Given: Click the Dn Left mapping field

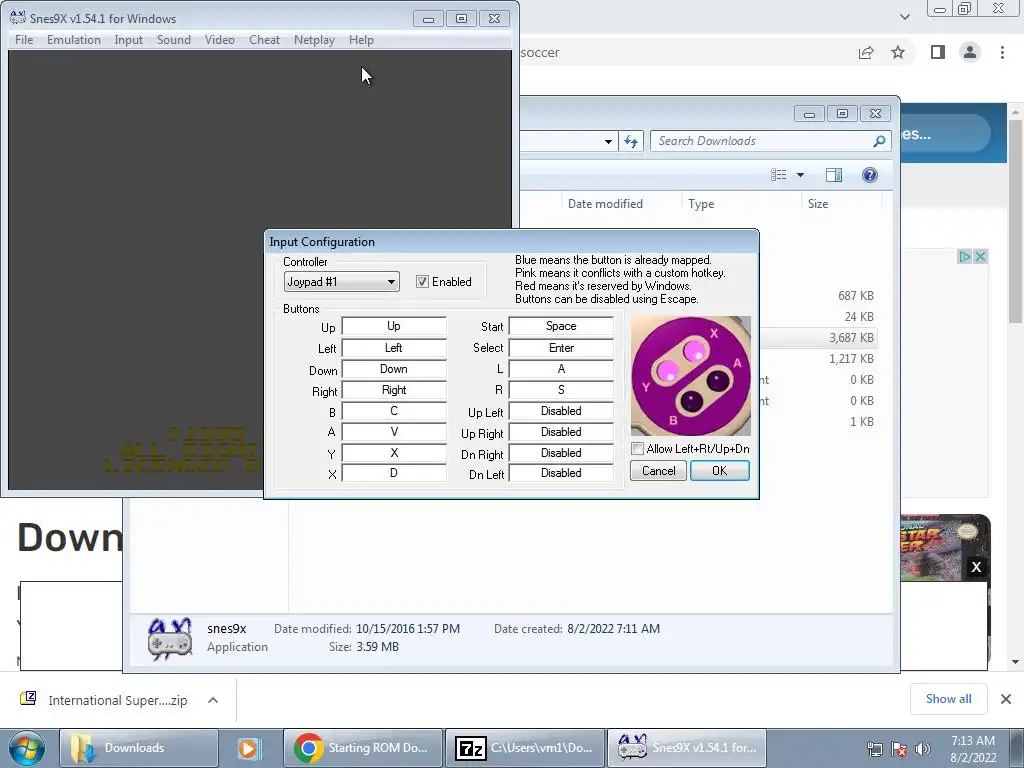Looking at the screenshot, I should coord(561,473).
